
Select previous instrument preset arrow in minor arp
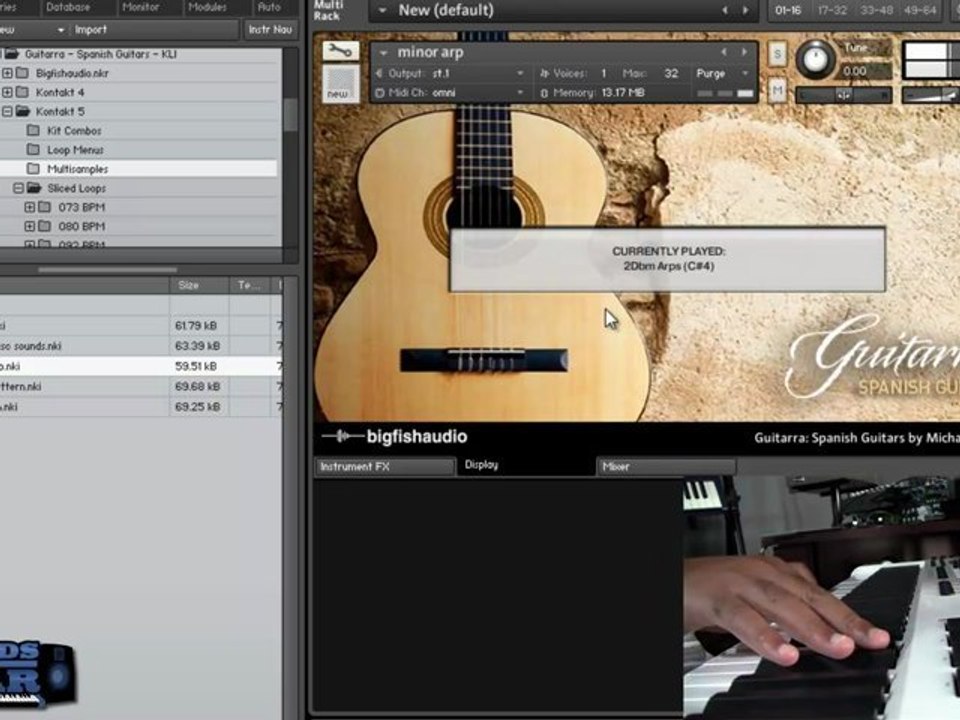click(x=724, y=53)
